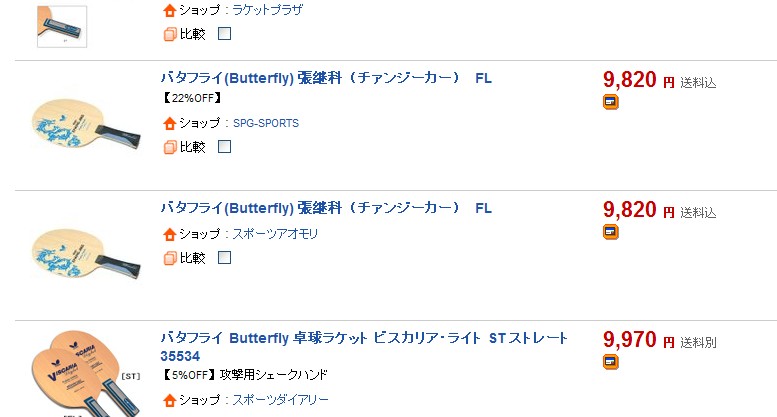The height and width of the screenshot is (417, 777).
Task: Open the SPG-SPORTS shop link
Action: point(265,123)
